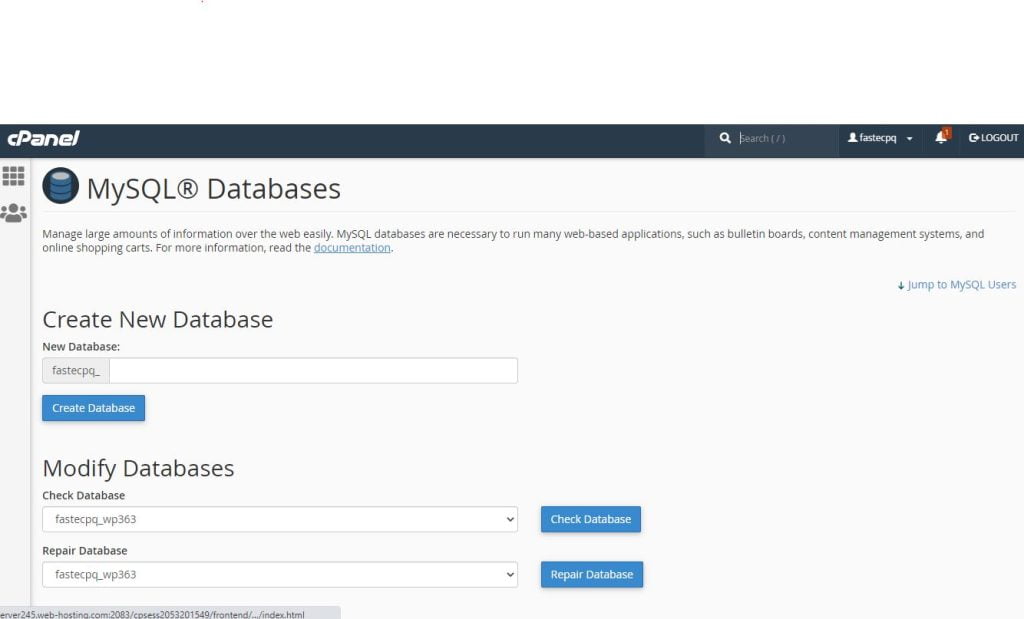The height and width of the screenshot is (619, 1024).
Task: Click the MySQL Databases page icon
Action: (61, 186)
